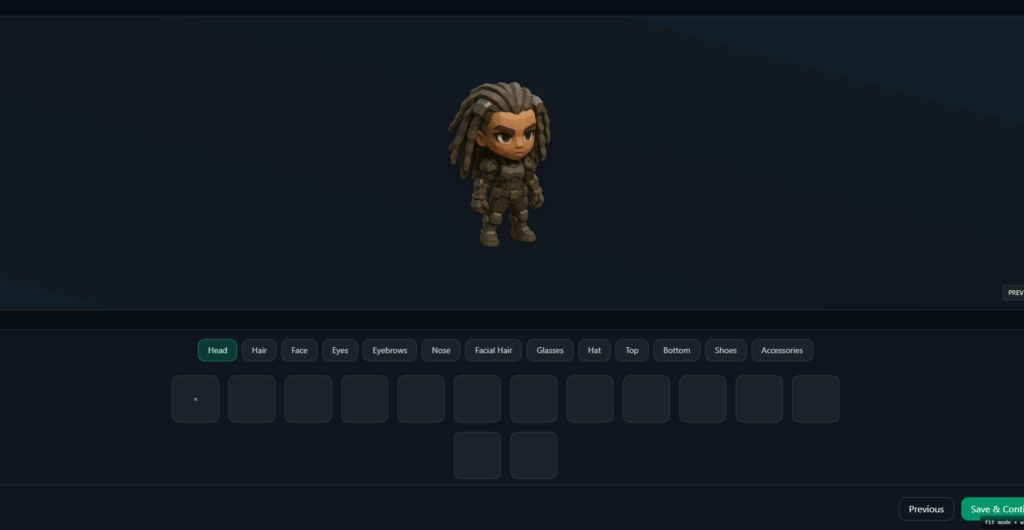1024x530 pixels.
Task: Open the Accessories tab
Action: click(782, 351)
